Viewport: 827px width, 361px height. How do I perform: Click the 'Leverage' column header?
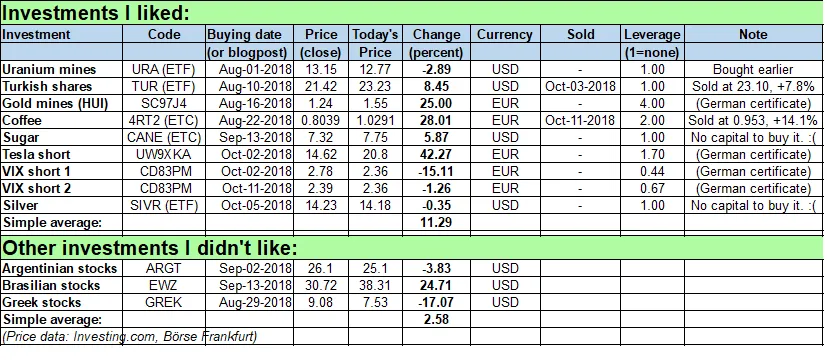tap(652, 35)
